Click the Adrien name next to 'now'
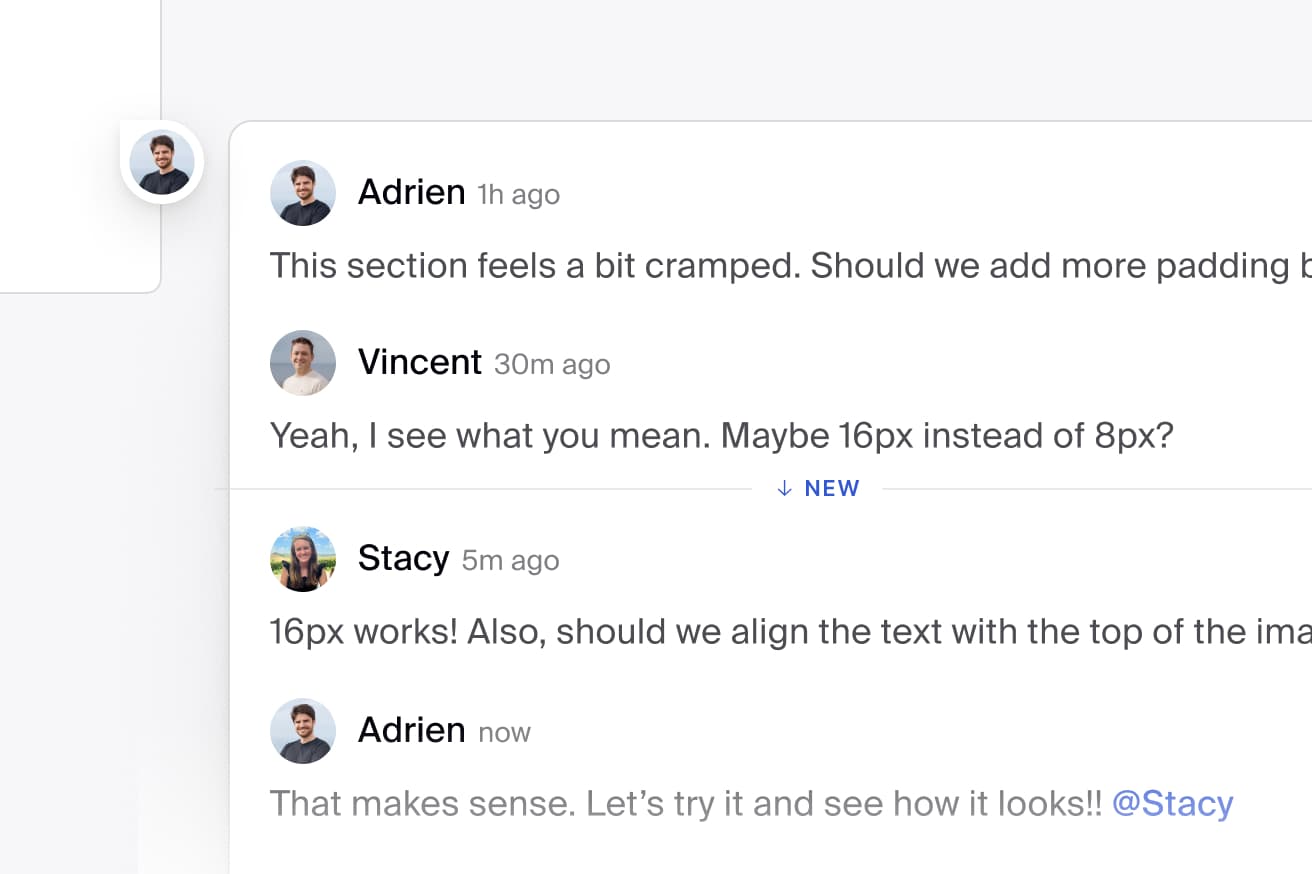The height and width of the screenshot is (874, 1312). [x=411, y=730]
